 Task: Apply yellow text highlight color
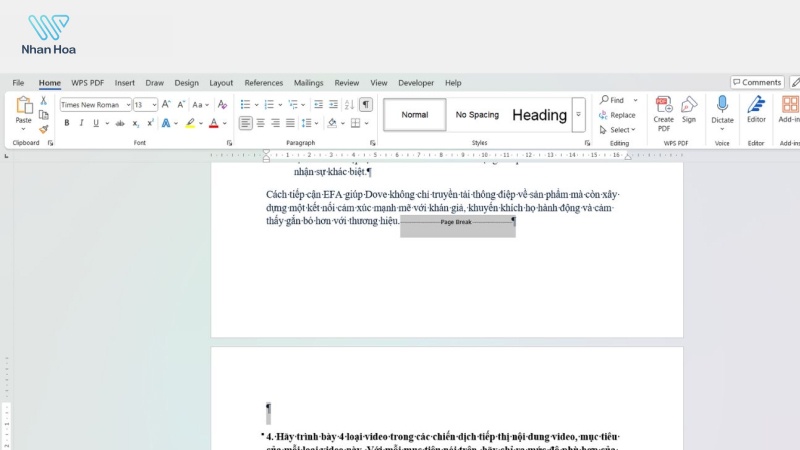pos(190,123)
